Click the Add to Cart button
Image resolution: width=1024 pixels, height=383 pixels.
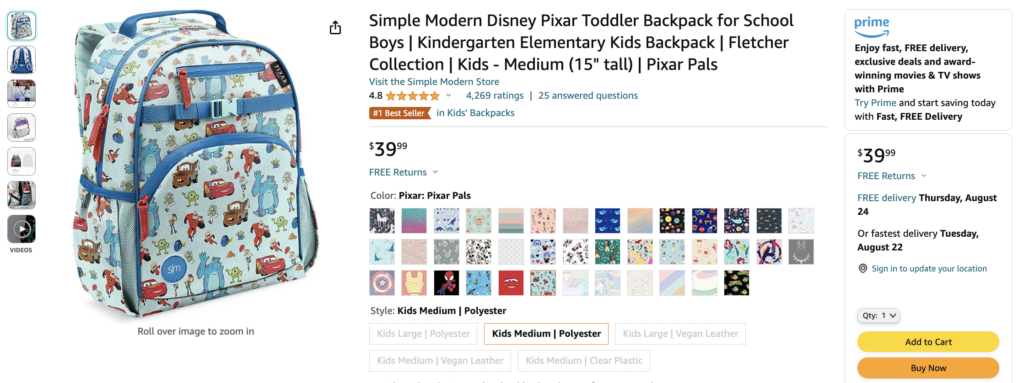(x=928, y=342)
